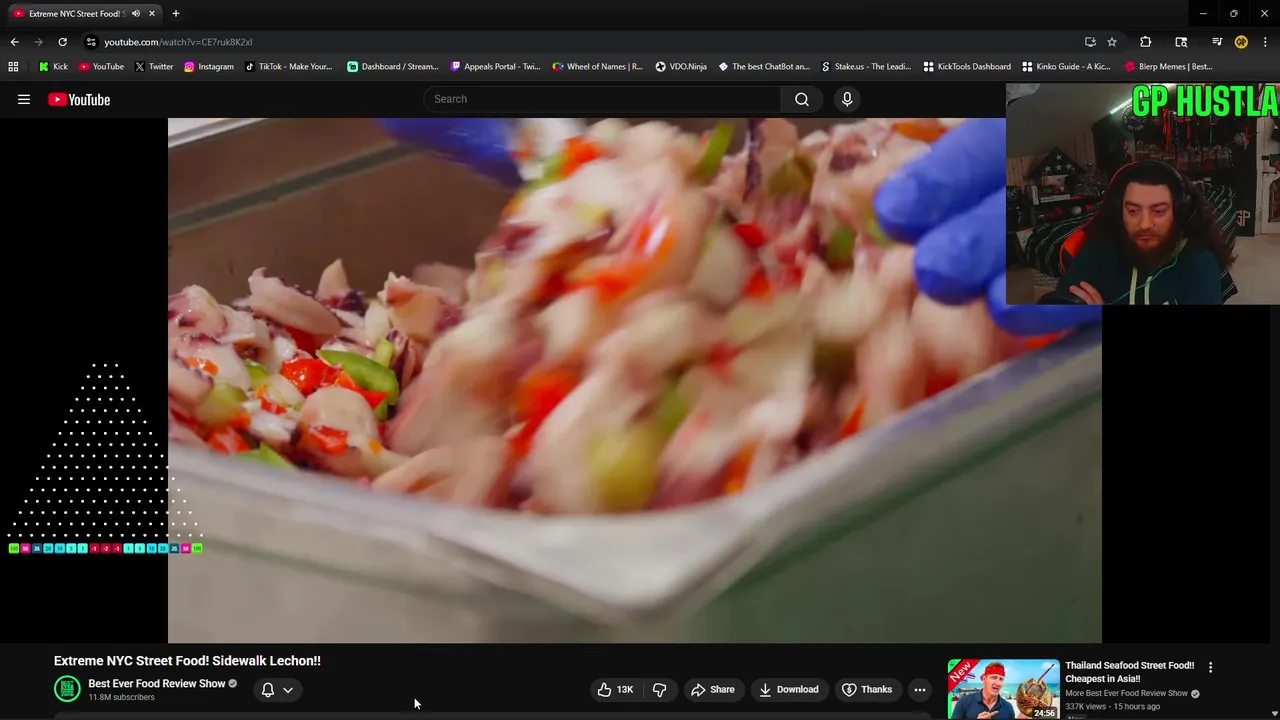1280x720 pixels.
Task: Open the browser three-dot menu
Action: pos(1265,42)
